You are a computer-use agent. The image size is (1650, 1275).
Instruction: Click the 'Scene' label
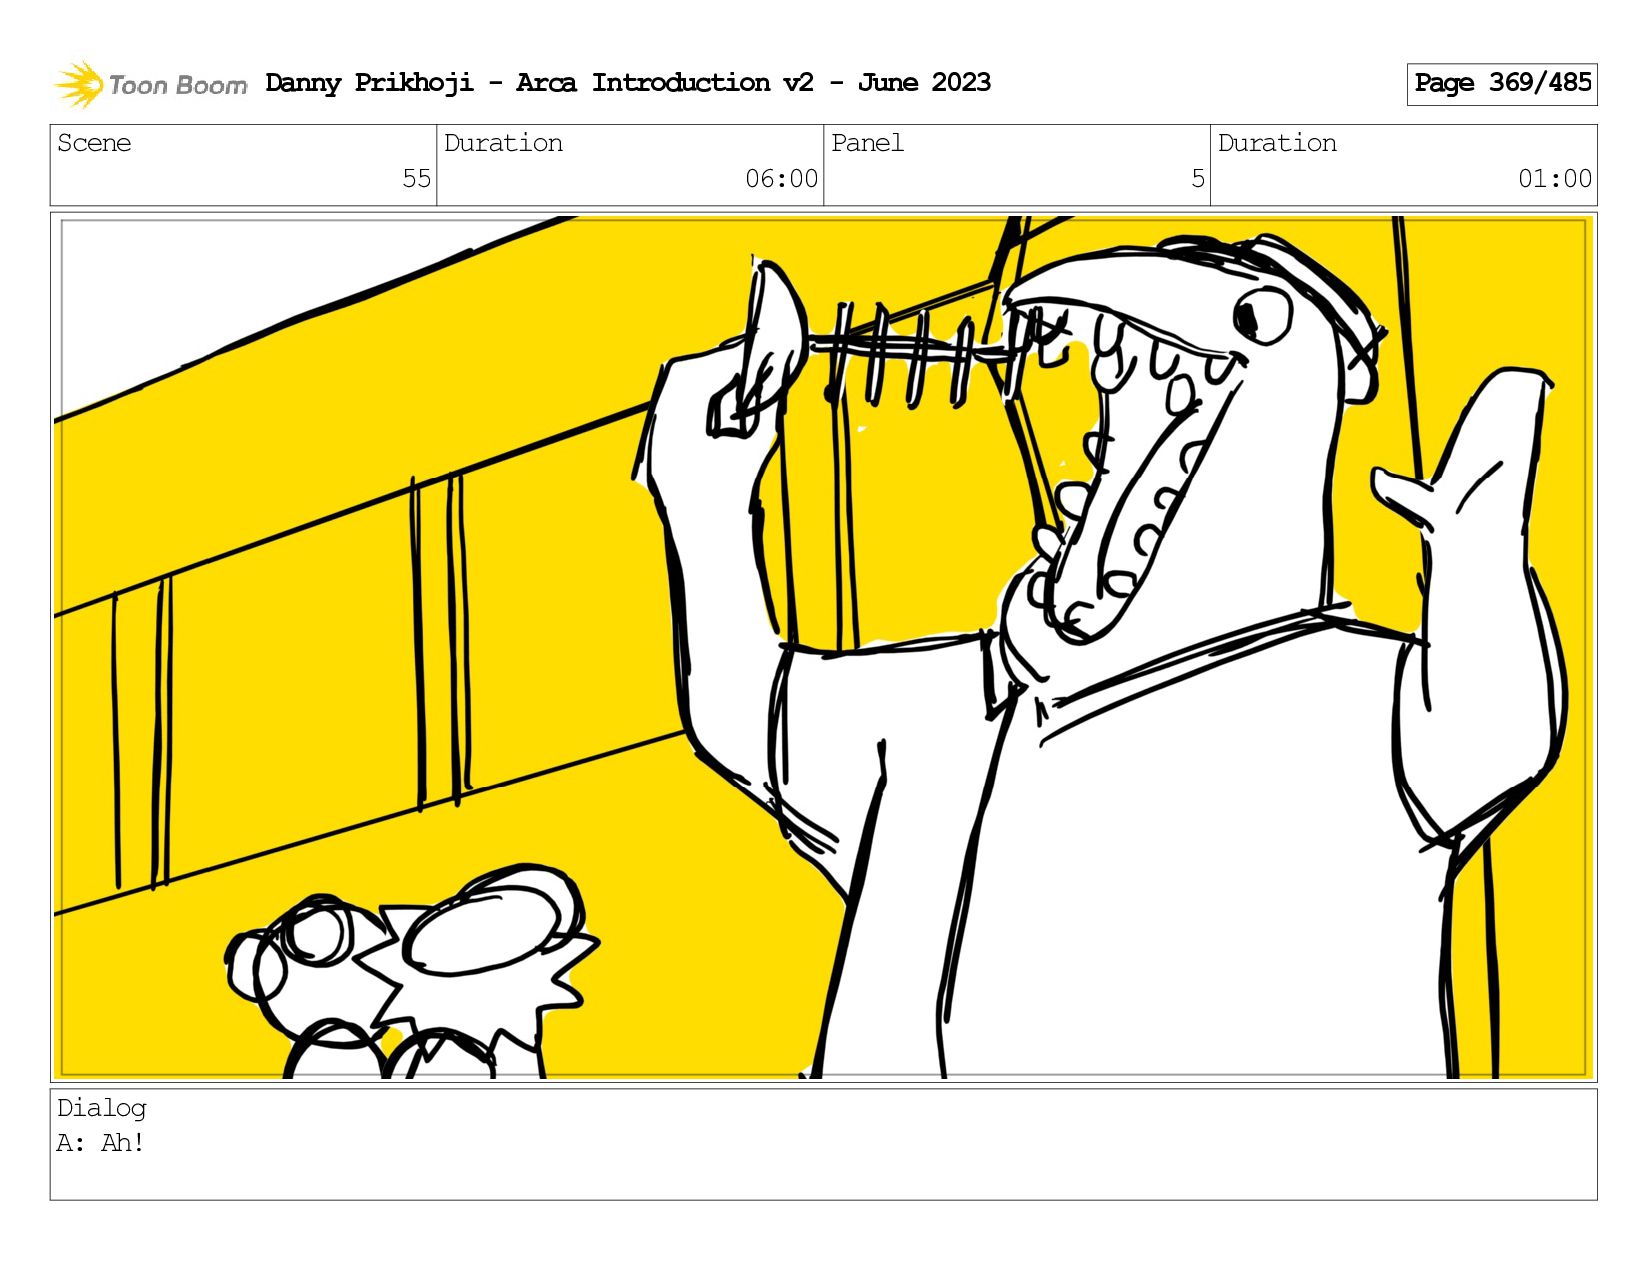pos(94,143)
